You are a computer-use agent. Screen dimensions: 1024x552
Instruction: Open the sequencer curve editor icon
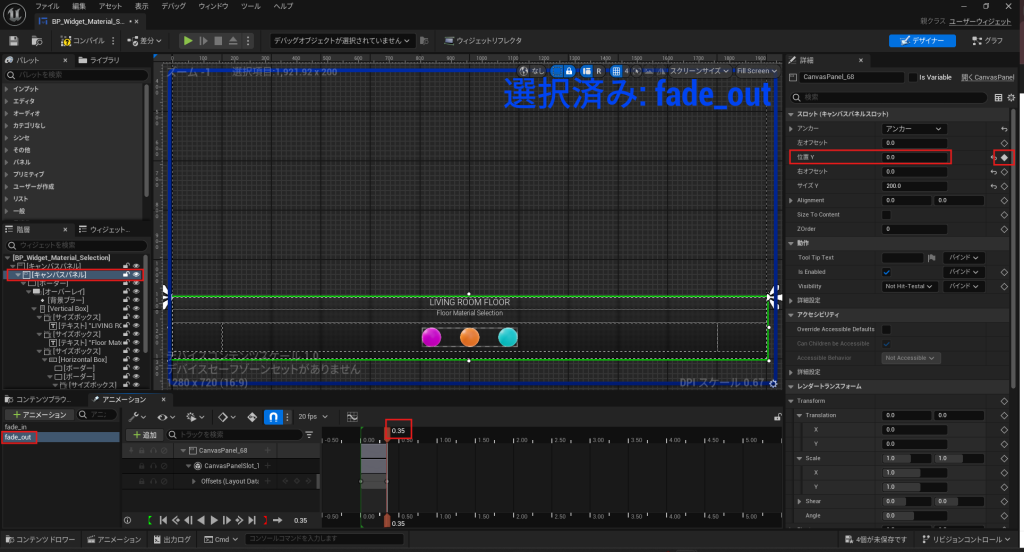[x=352, y=416]
